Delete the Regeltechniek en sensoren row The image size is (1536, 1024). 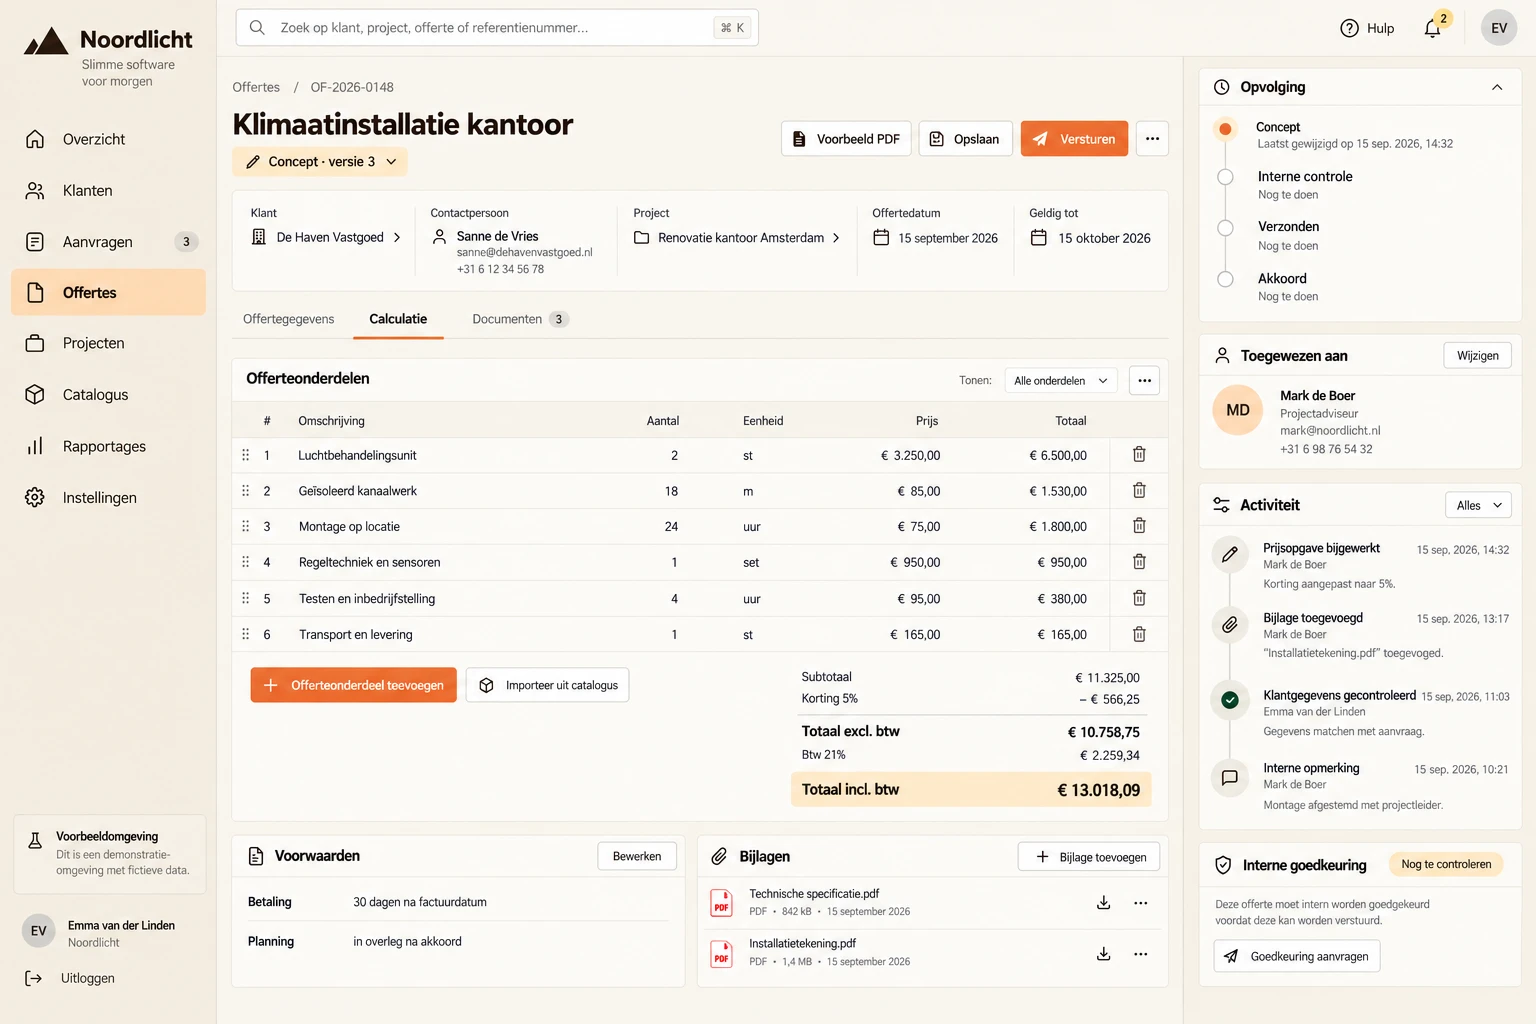(x=1139, y=562)
